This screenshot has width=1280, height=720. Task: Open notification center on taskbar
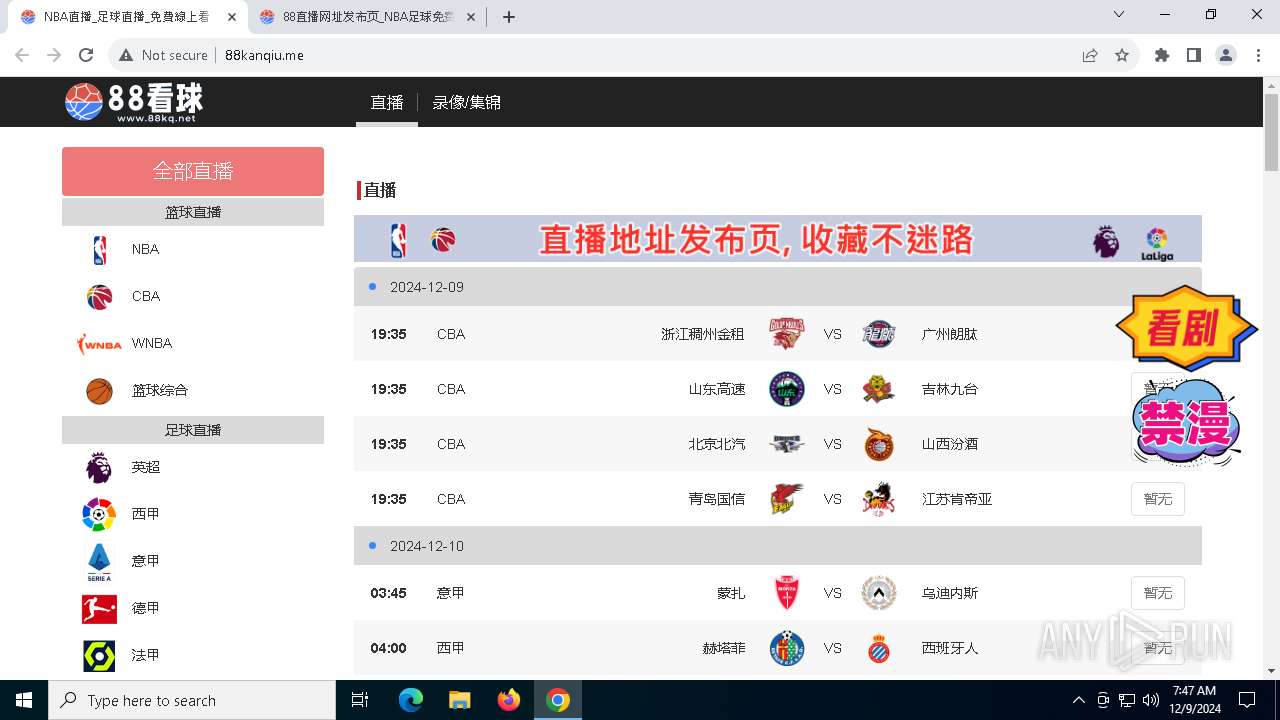click(1247, 700)
